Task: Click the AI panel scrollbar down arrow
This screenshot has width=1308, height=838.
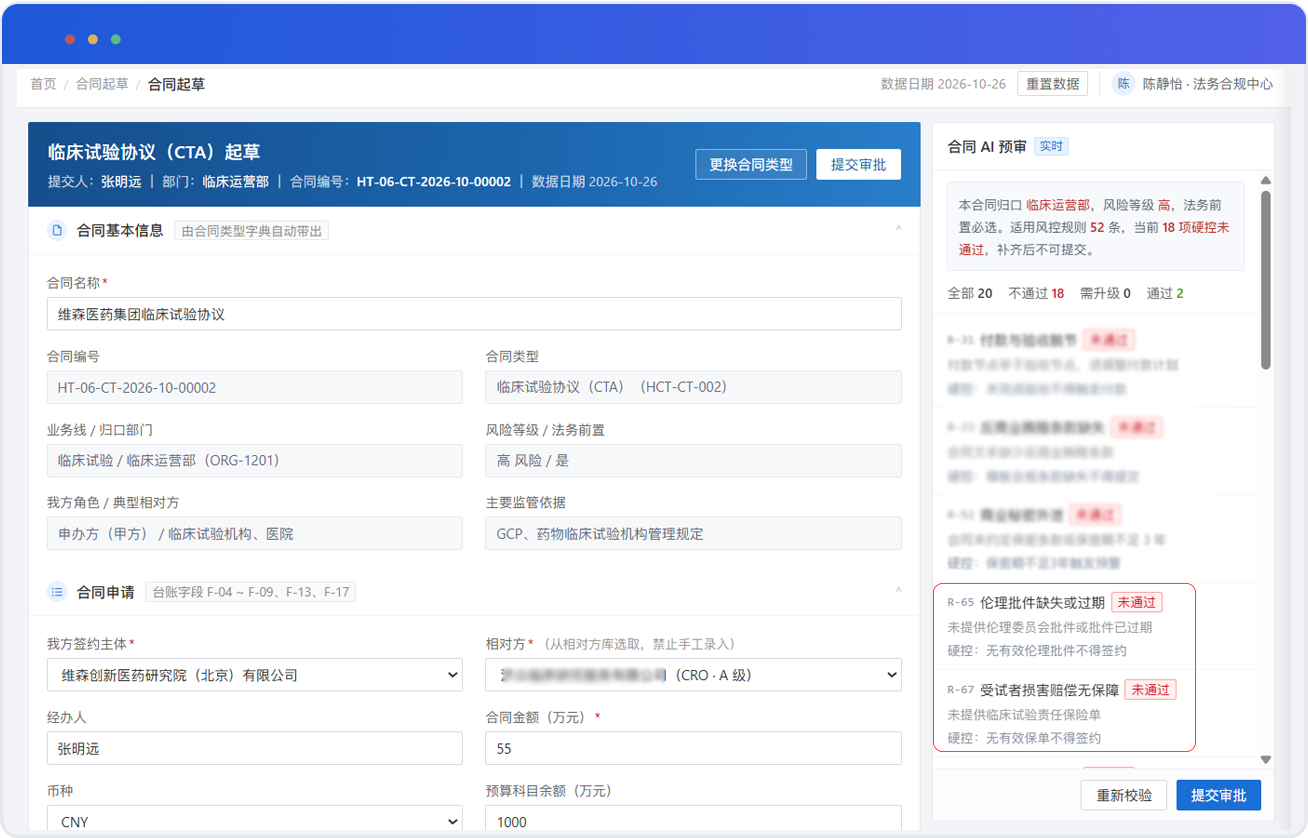Action: 1265,760
